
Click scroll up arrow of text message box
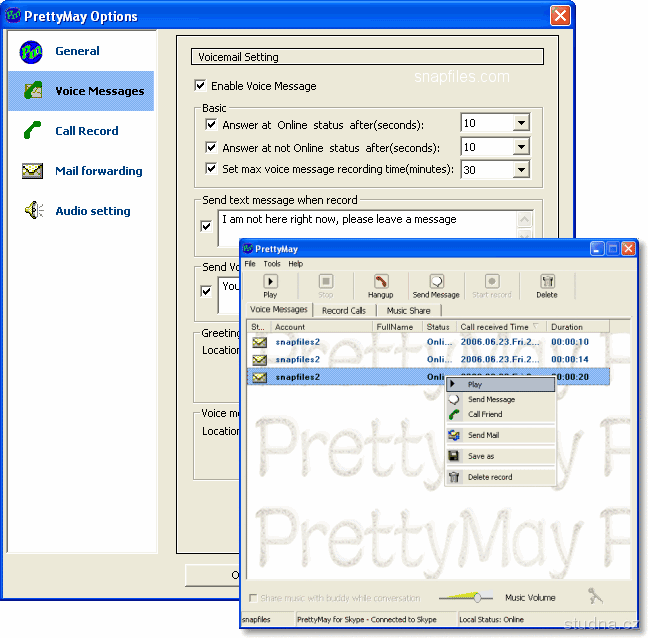coord(524,219)
